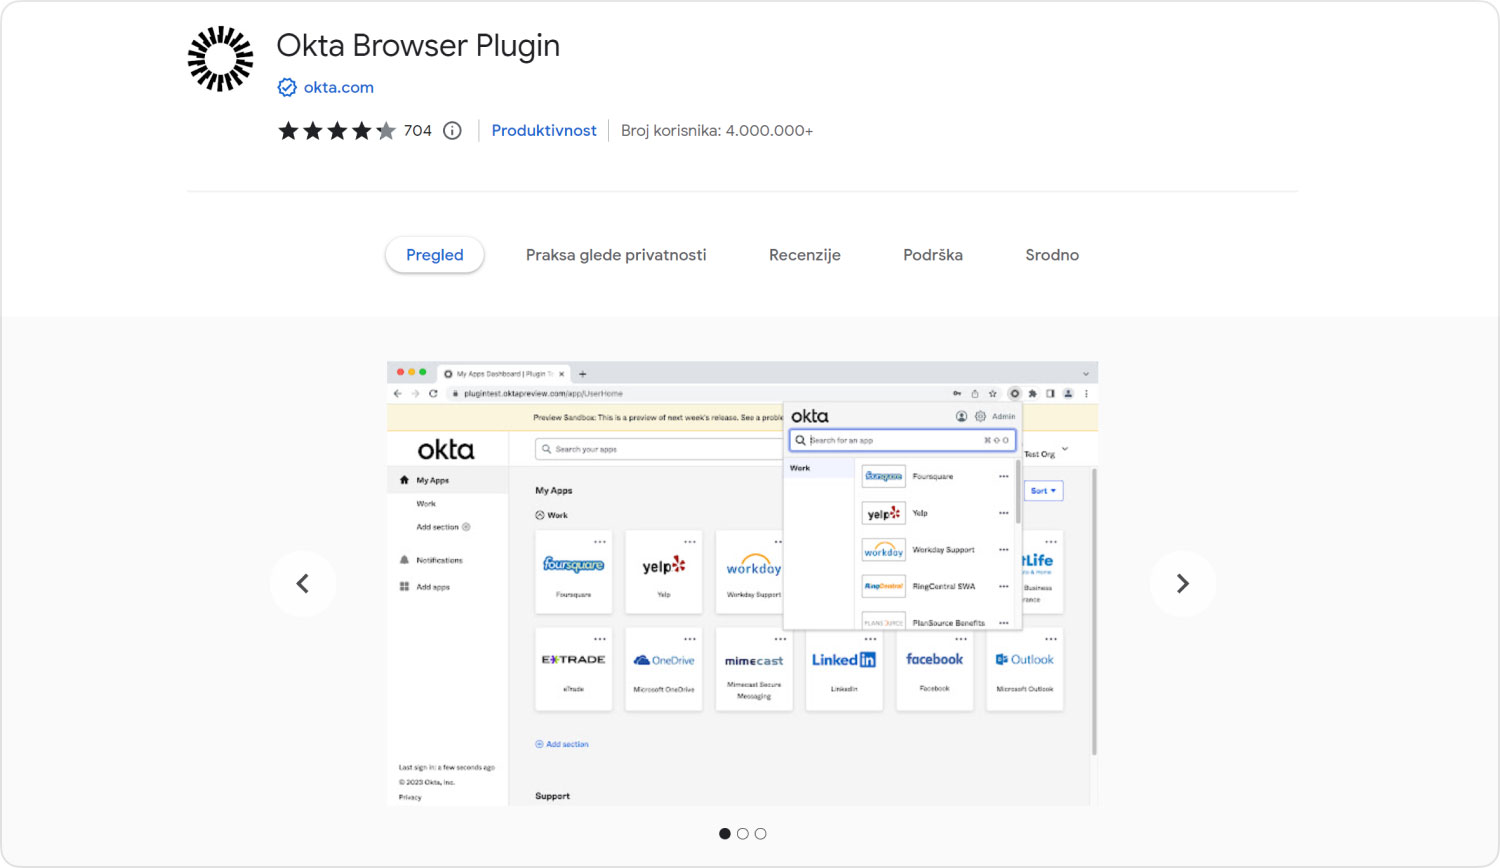1500x868 pixels.
Task: Open the three-dot menu on E*TRADE tile
Action: pos(600,639)
